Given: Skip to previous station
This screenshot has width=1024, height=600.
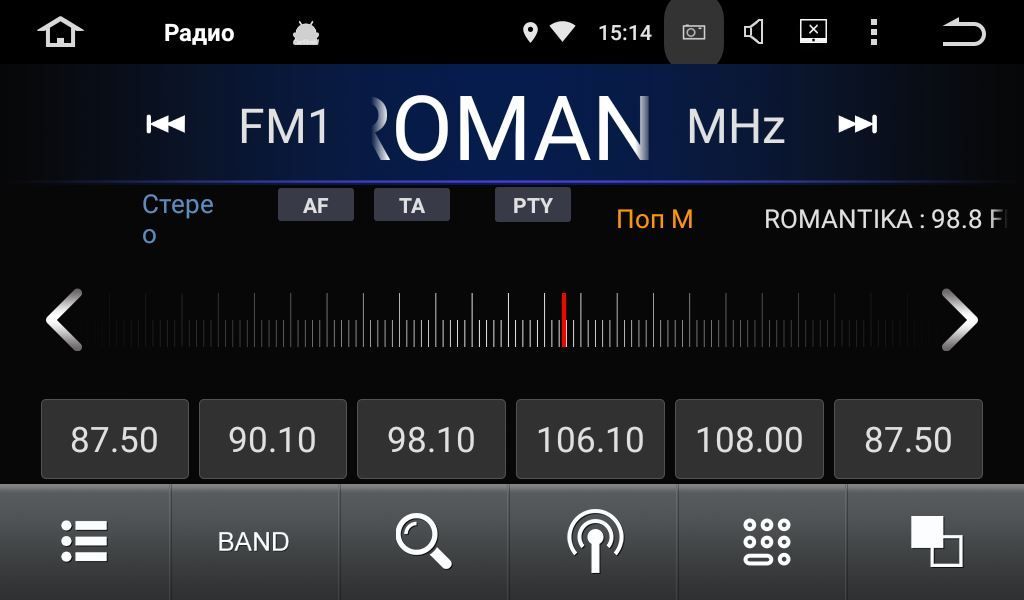Looking at the screenshot, I should pyautogui.click(x=165, y=124).
